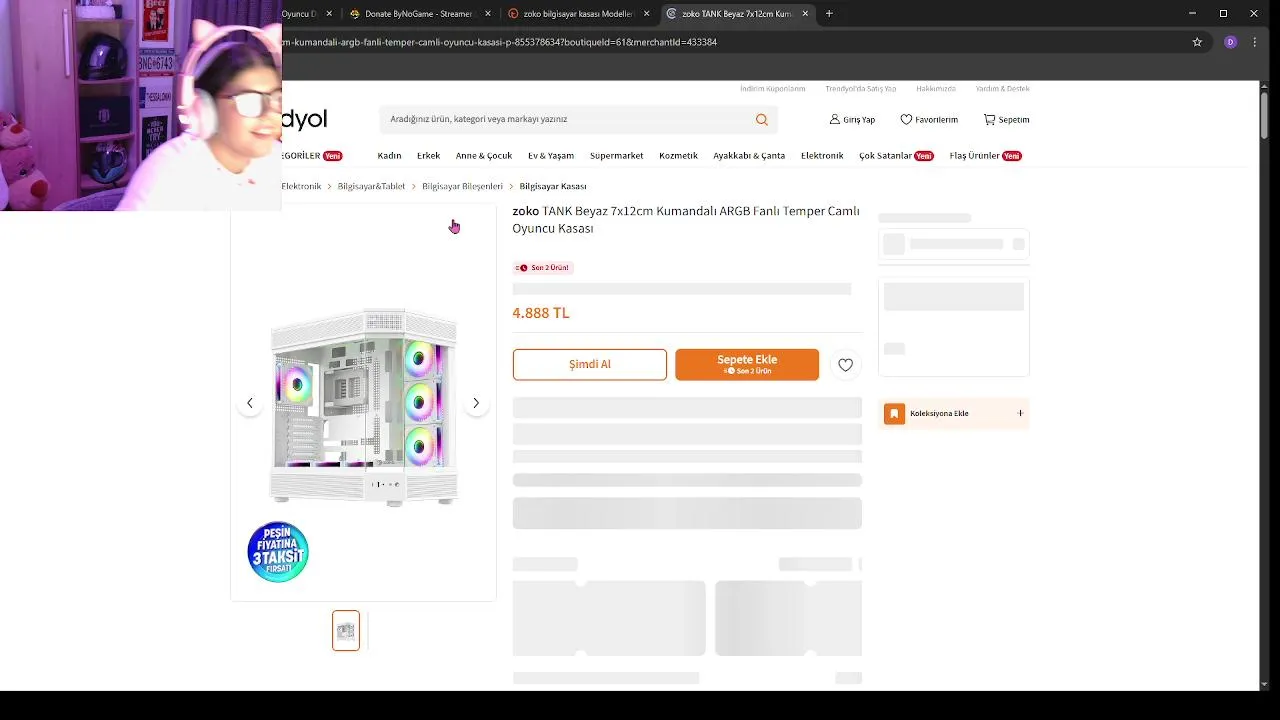Image resolution: width=1280 pixels, height=720 pixels.
Task: Show next product image
Action: (476, 403)
